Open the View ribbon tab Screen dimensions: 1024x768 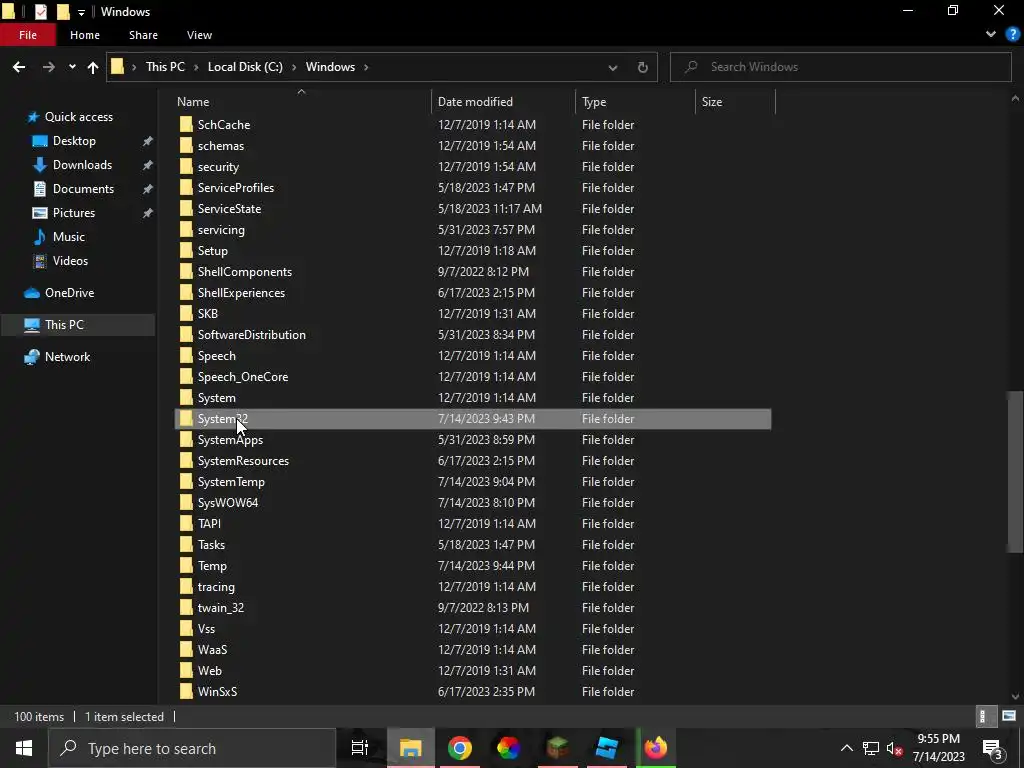[199, 35]
